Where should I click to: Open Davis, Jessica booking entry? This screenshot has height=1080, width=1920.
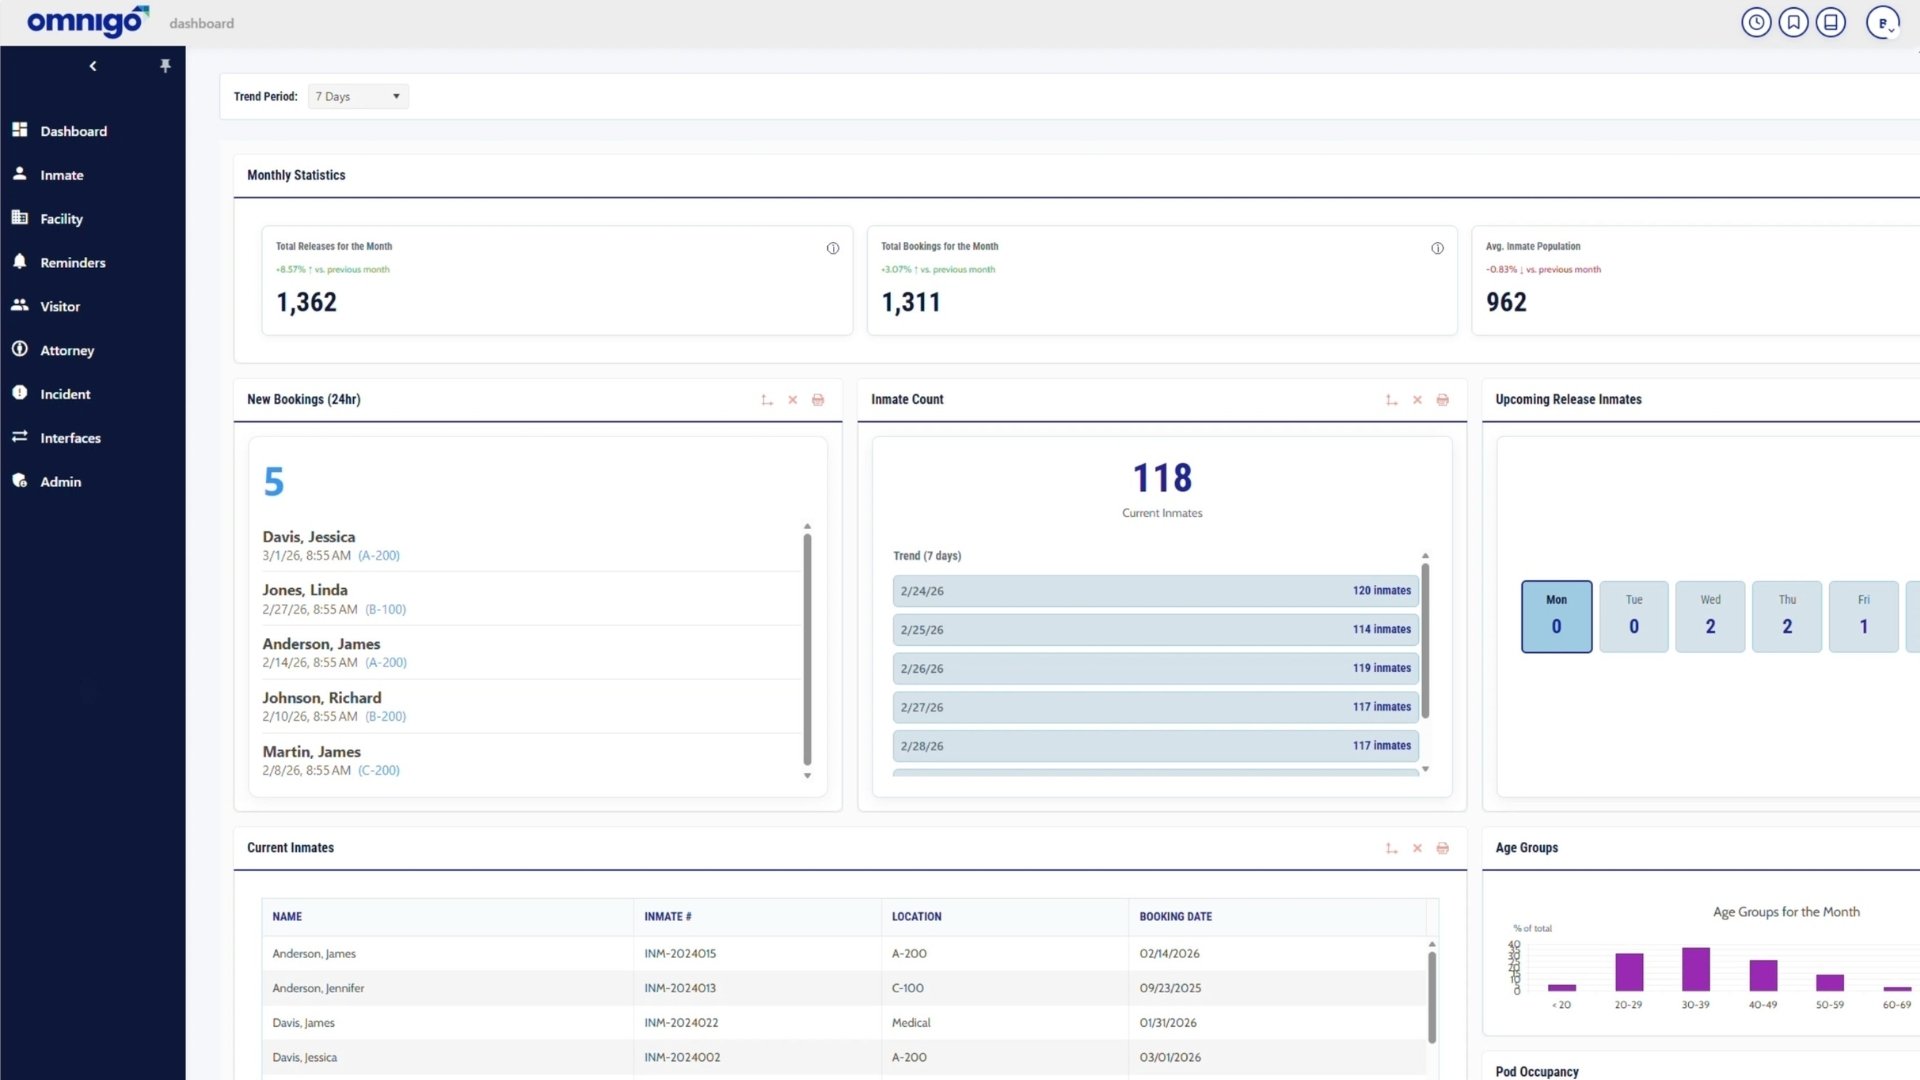(530, 545)
